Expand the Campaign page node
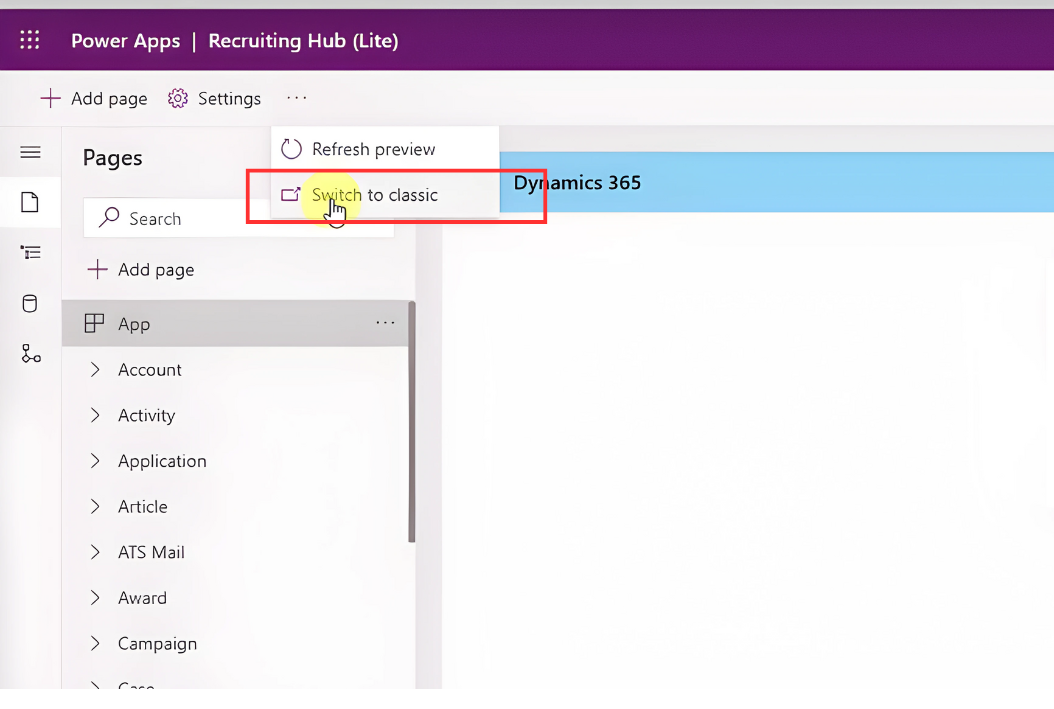Screen dimensions: 1054x709 click(95, 643)
